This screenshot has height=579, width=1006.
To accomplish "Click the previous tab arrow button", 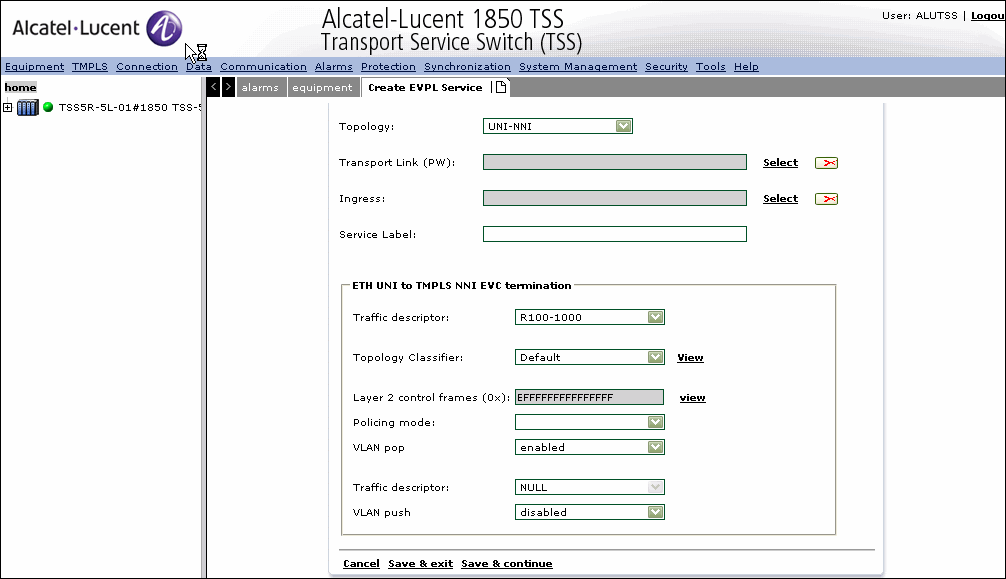I will (214, 87).
